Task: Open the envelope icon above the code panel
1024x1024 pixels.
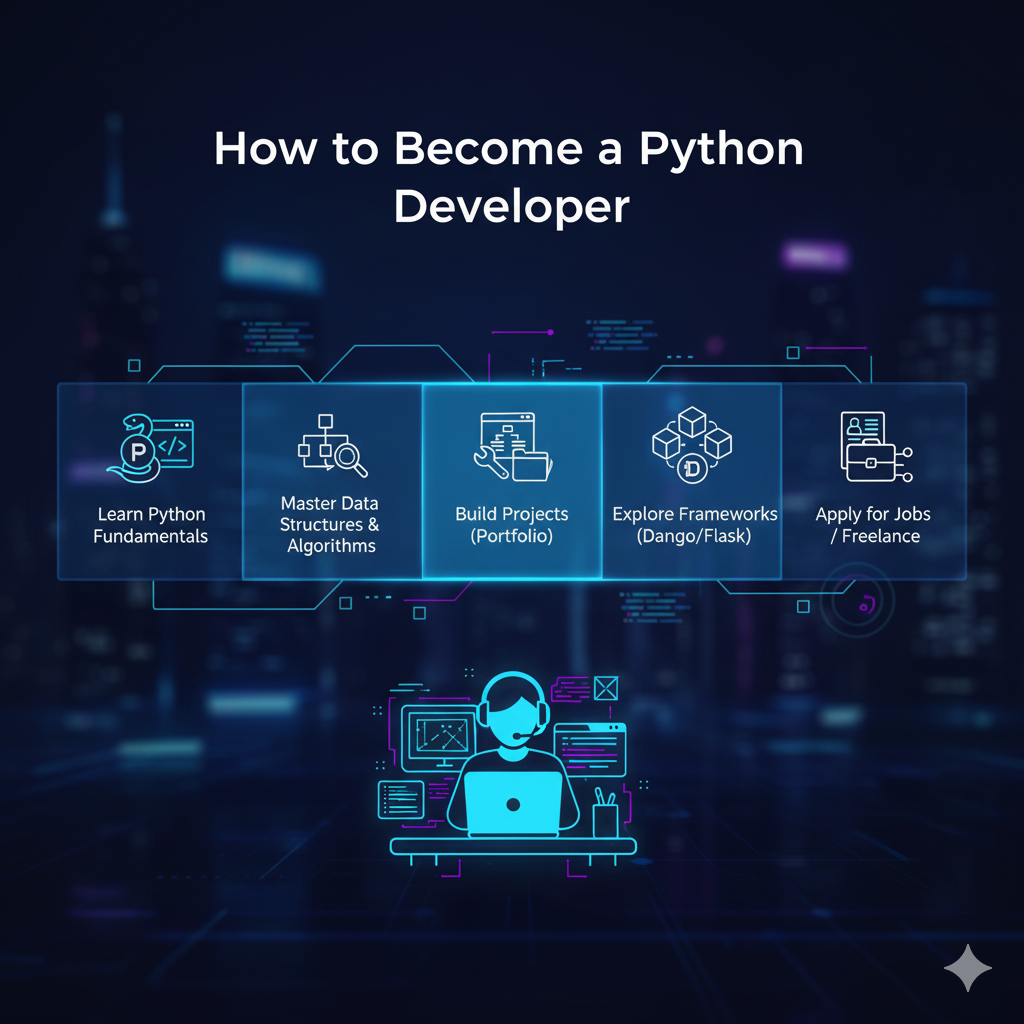Action: (x=604, y=686)
